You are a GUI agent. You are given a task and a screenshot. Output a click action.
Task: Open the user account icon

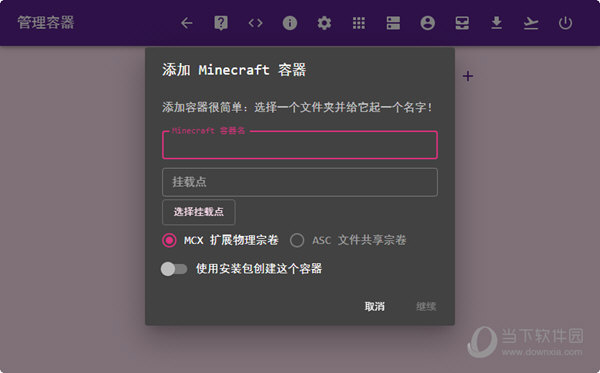427,23
